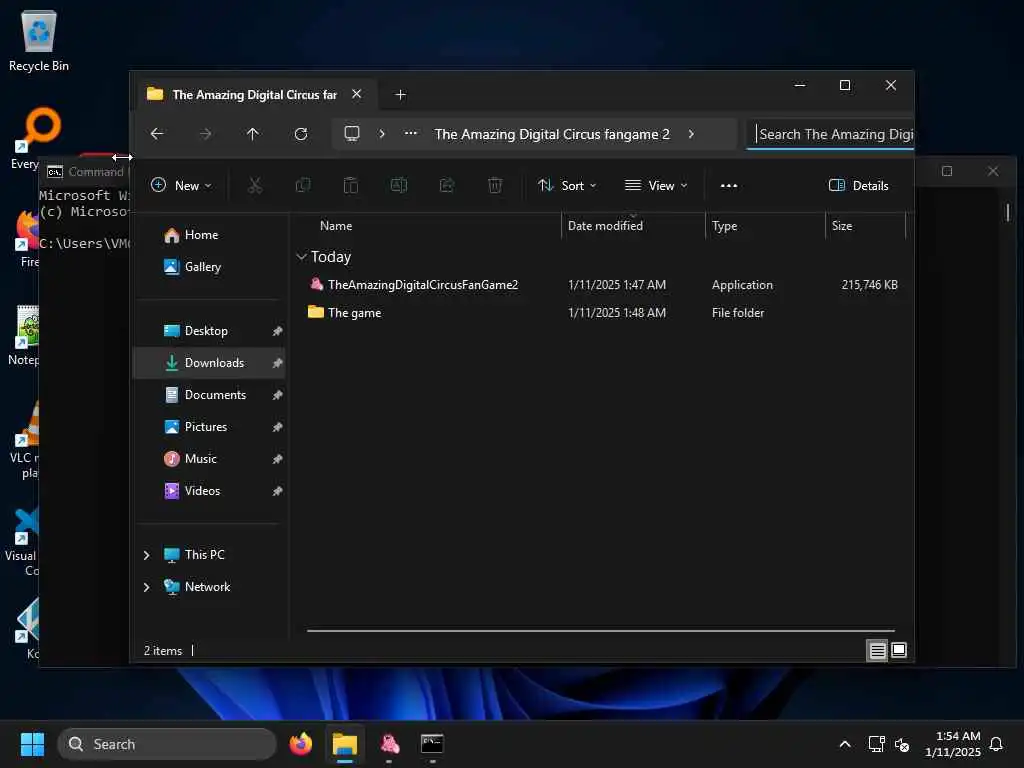Expand the This PC tree node
The height and width of the screenshot is (768, 1024).
click(x=146, y=555)
